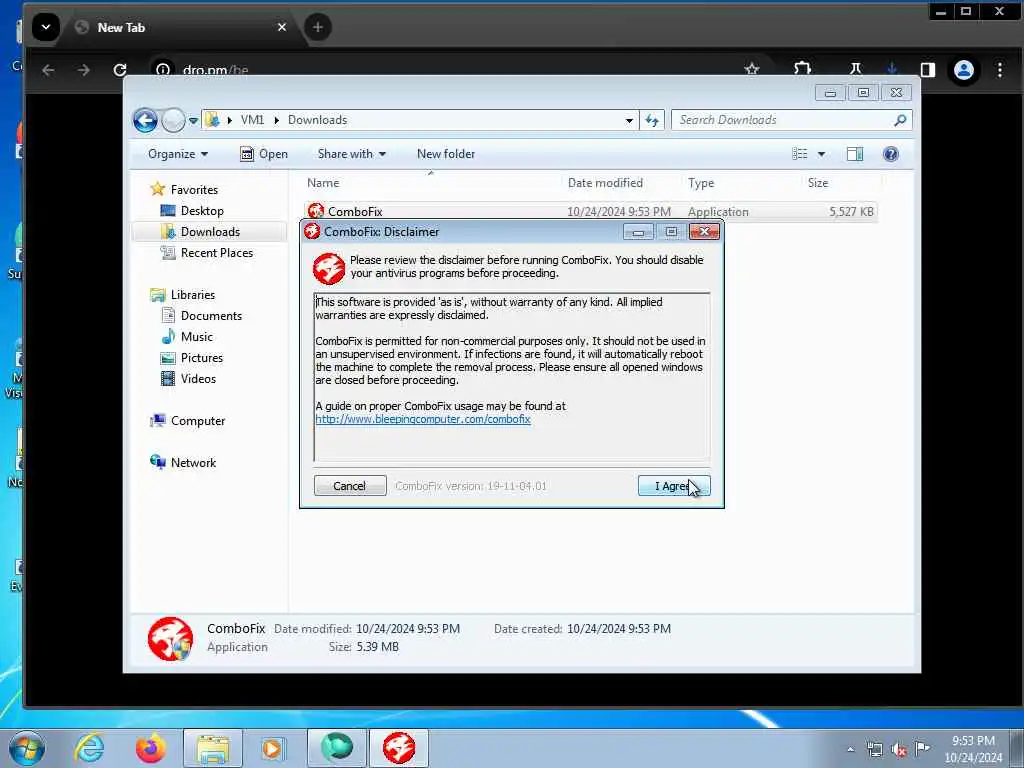
Task: Click the VM1 breadcrumb in address bar
Action: tap(252, 120)
